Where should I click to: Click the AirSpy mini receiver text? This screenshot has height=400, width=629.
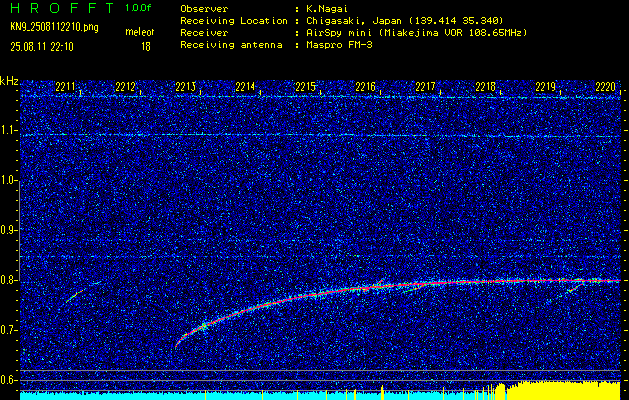416,33
